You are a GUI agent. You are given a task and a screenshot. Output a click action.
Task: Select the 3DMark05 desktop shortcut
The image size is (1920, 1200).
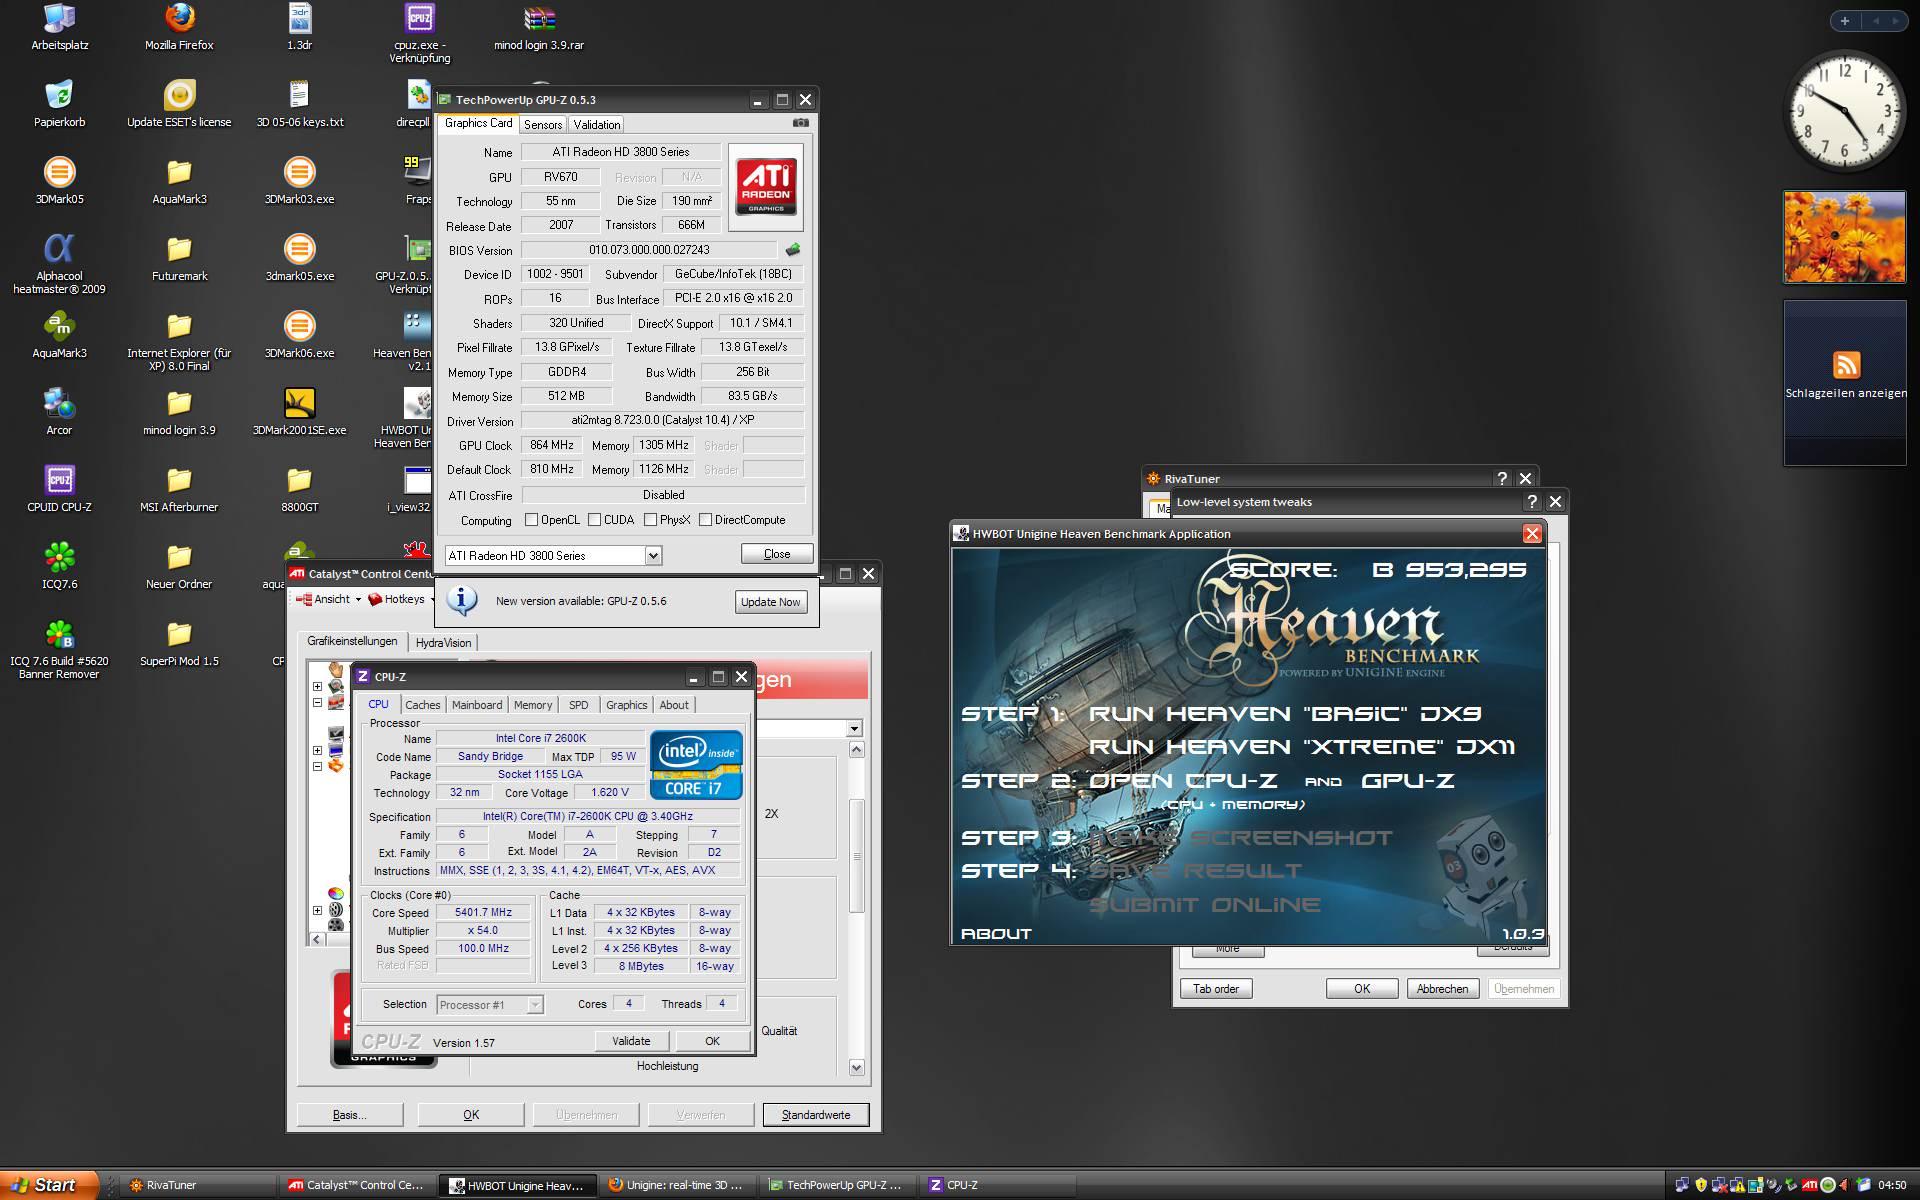(59, 181)
